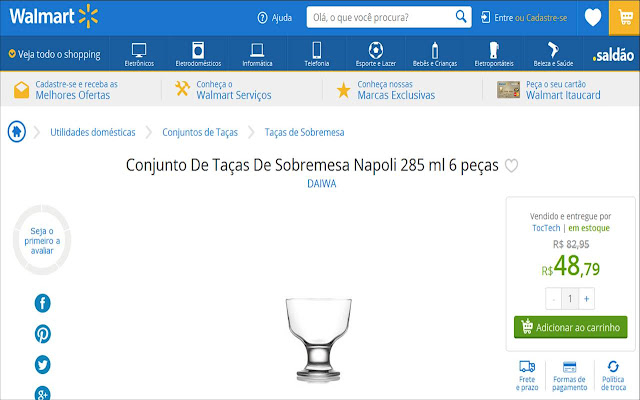Open the Eletrodomésticos category
The image size is (640, 400).
tap(198, 54)
